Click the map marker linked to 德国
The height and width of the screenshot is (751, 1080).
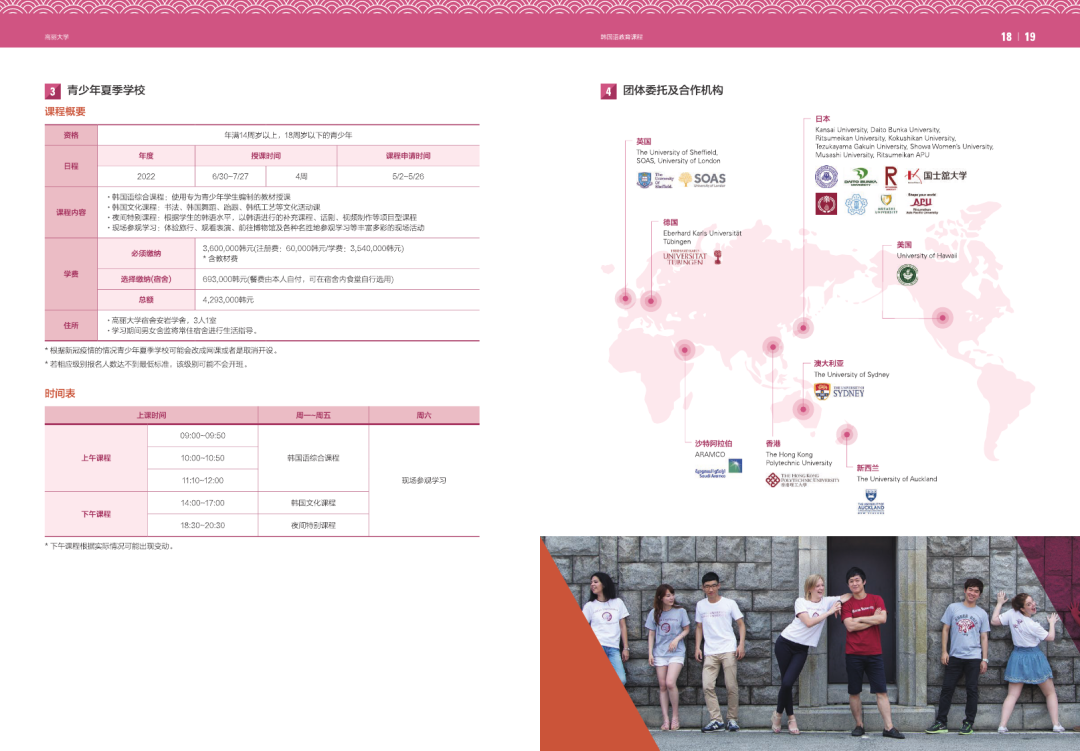click(x=650, y=300)
